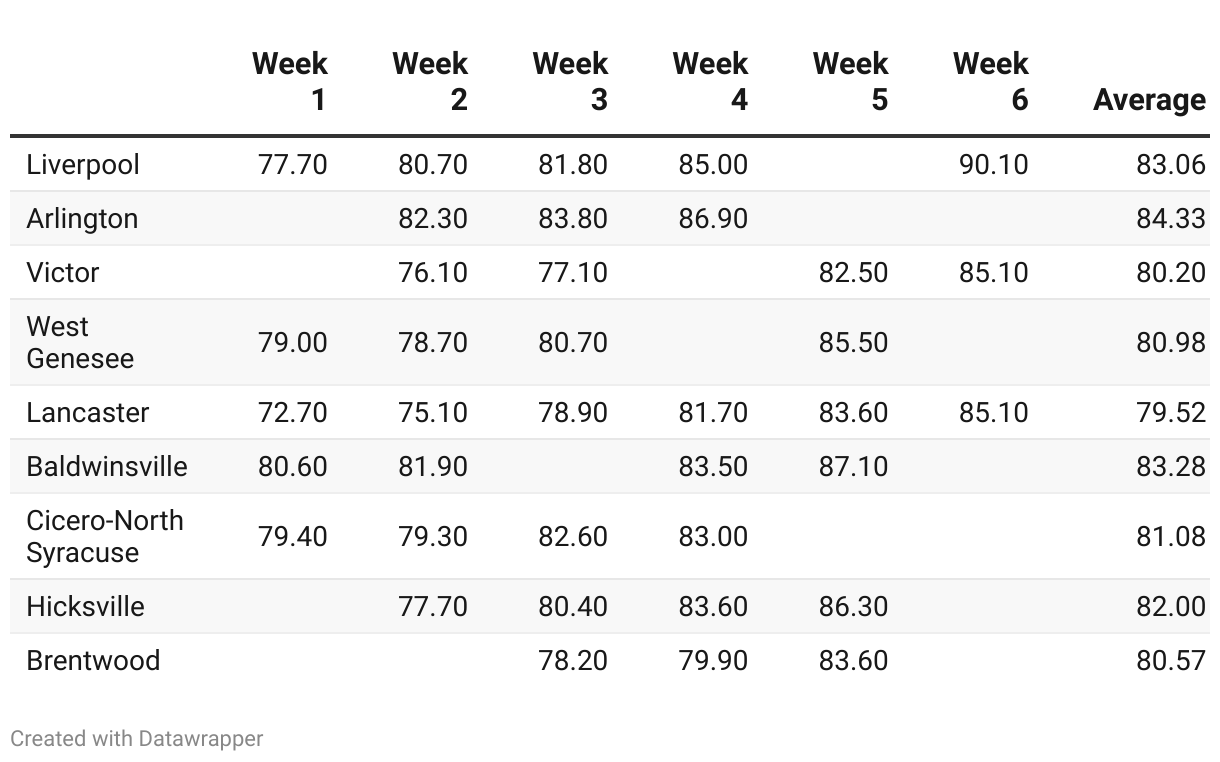
Task: Select the Brentwood row label
Action: point(93,661)
